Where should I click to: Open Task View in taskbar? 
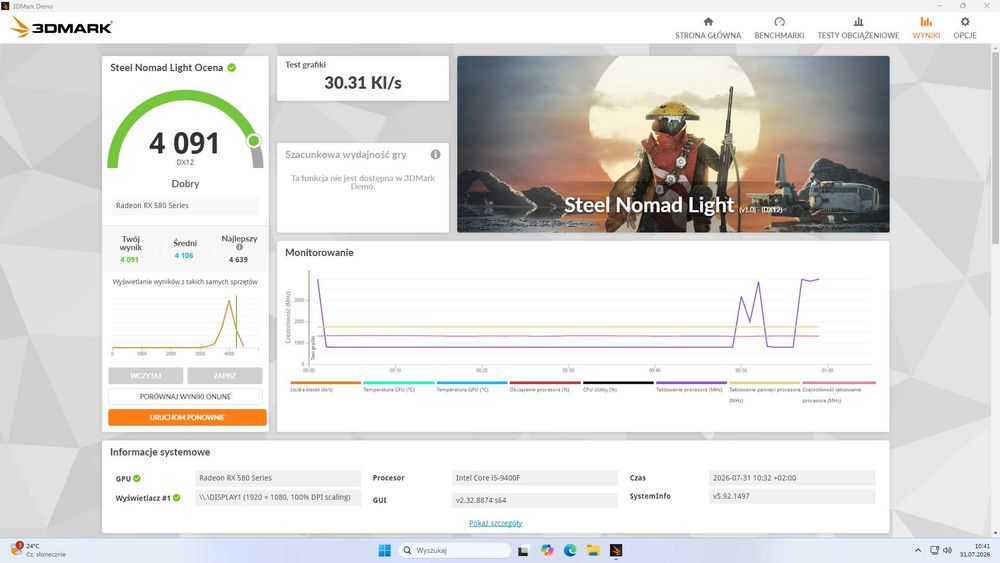(523, 550)
